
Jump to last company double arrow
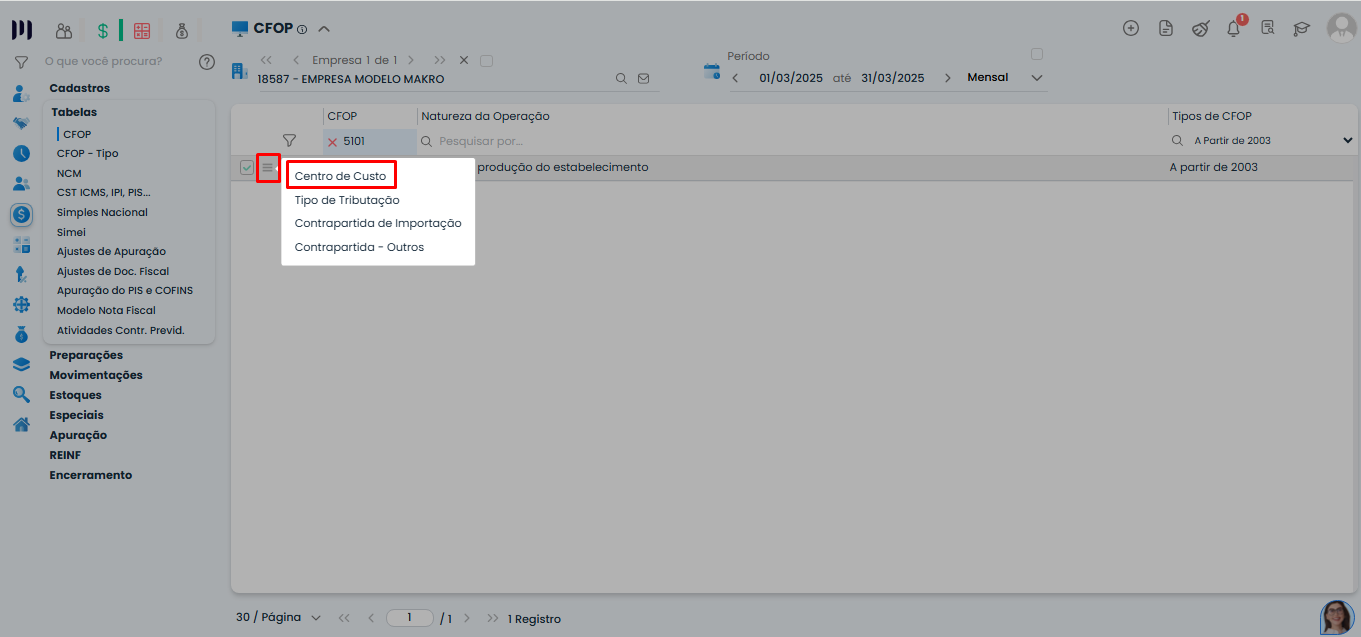coord(440,60)
